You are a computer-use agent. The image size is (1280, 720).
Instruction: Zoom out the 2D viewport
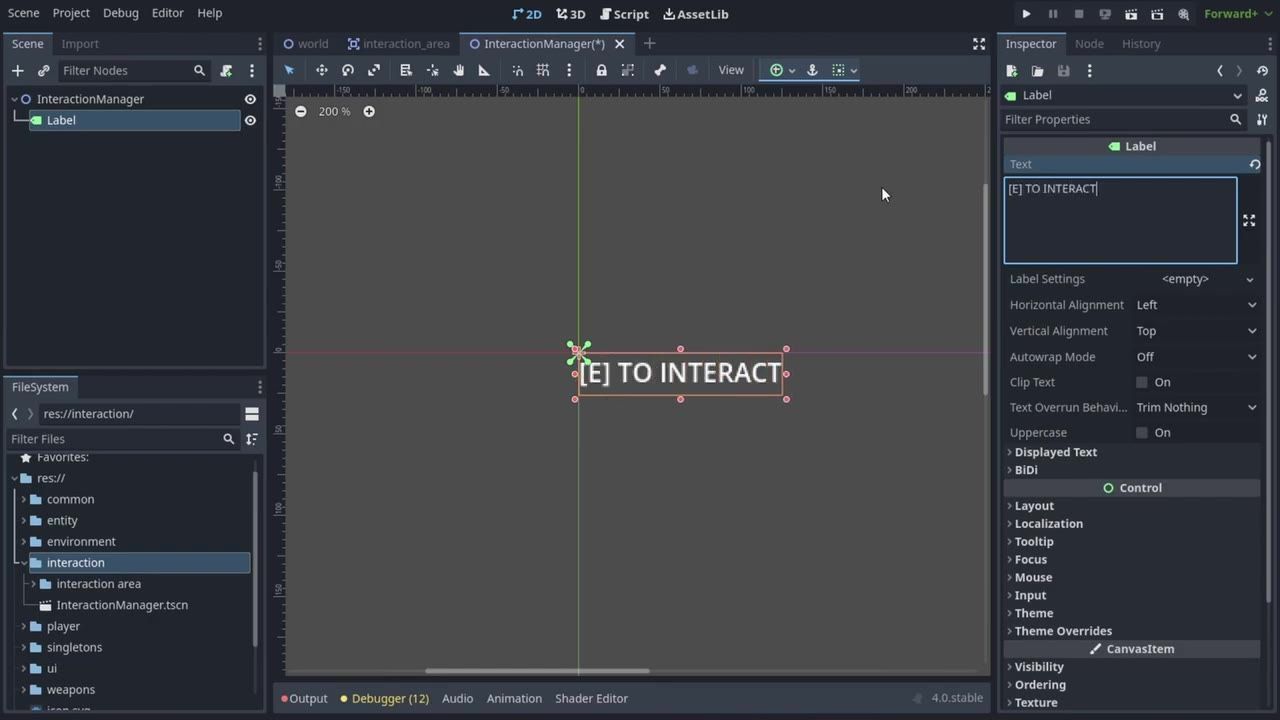[x=301, y=111]
